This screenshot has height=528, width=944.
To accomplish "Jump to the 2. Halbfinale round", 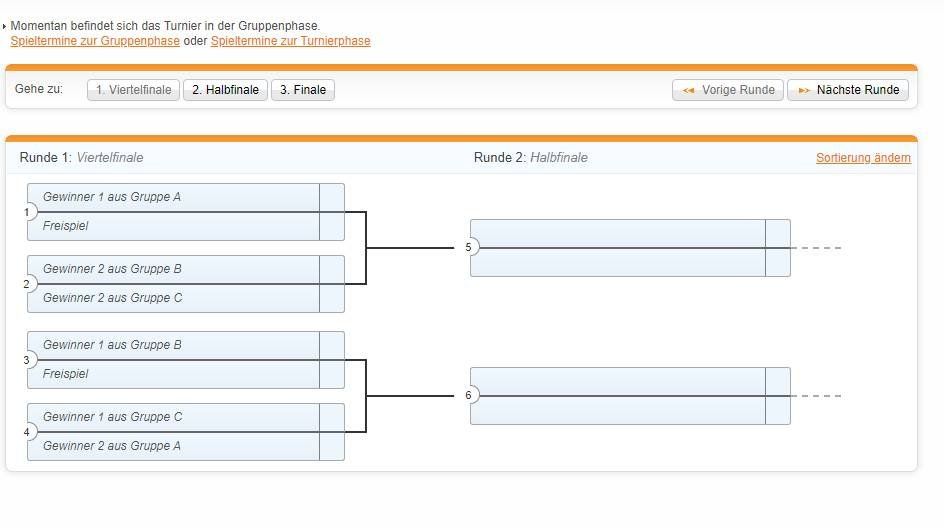I will coord(225,90).
